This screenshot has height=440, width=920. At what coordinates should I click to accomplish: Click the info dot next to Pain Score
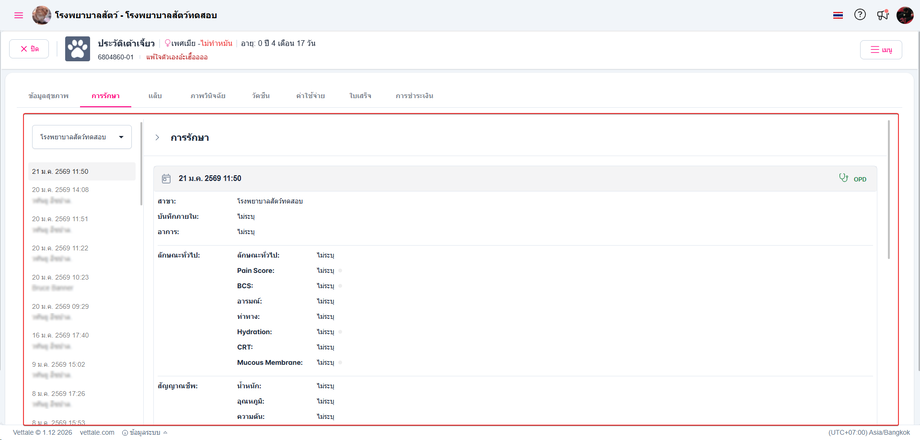click(x=340, y=270)
